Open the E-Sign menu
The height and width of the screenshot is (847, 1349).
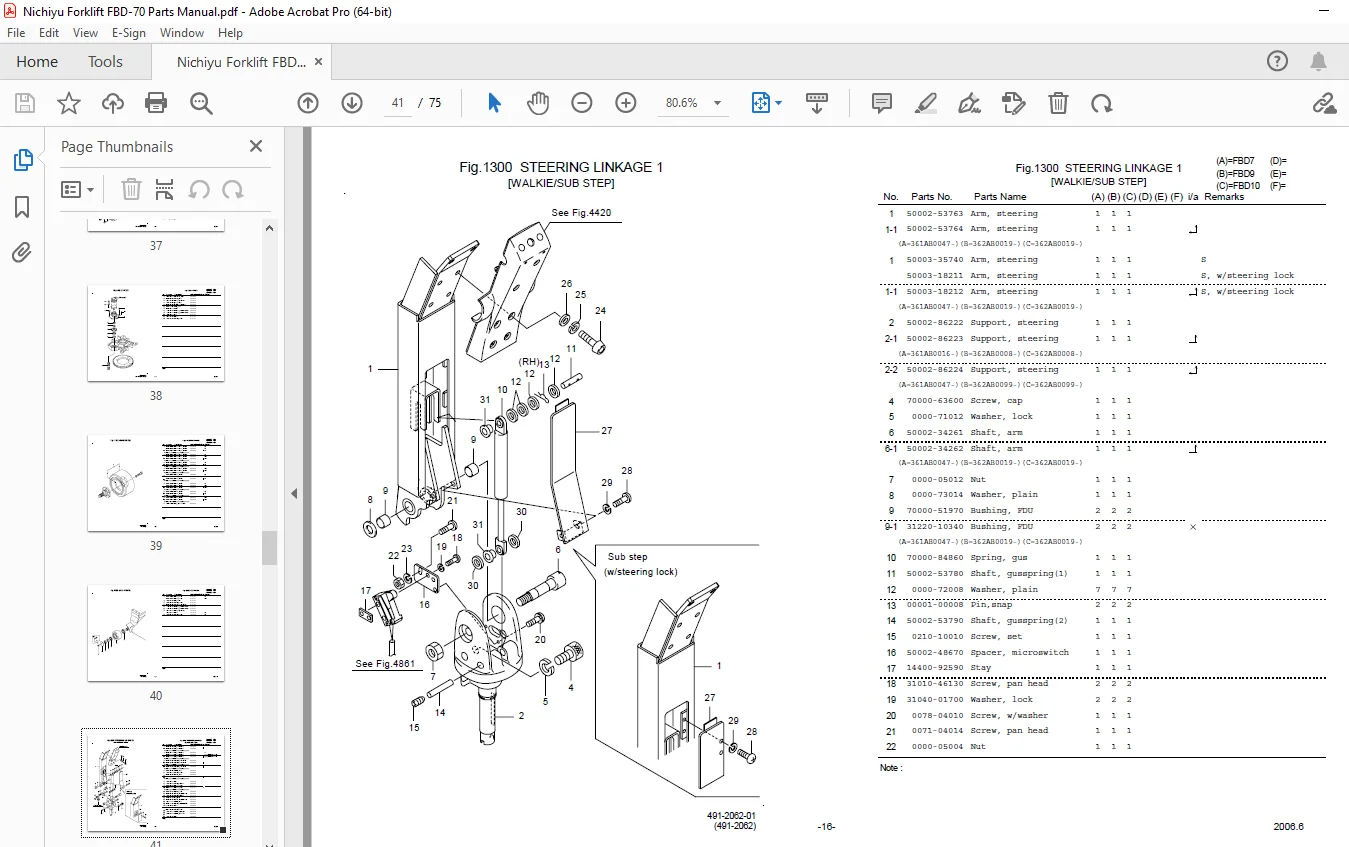[x=128, y=32]
